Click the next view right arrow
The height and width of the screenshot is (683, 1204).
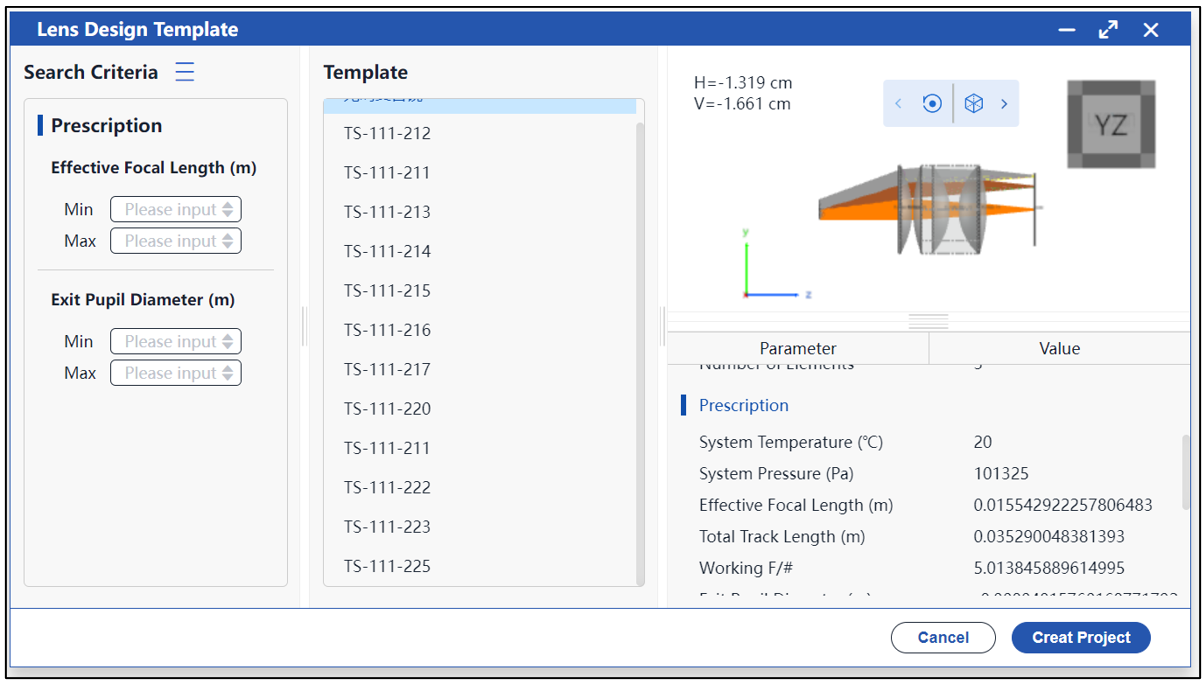pyautogui.click(x=1004, y=104)
